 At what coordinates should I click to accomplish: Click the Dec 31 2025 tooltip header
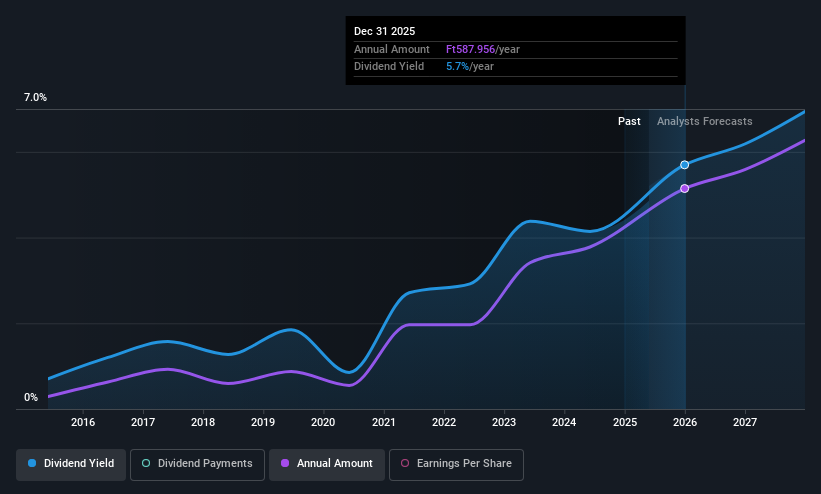click(384, 31)
